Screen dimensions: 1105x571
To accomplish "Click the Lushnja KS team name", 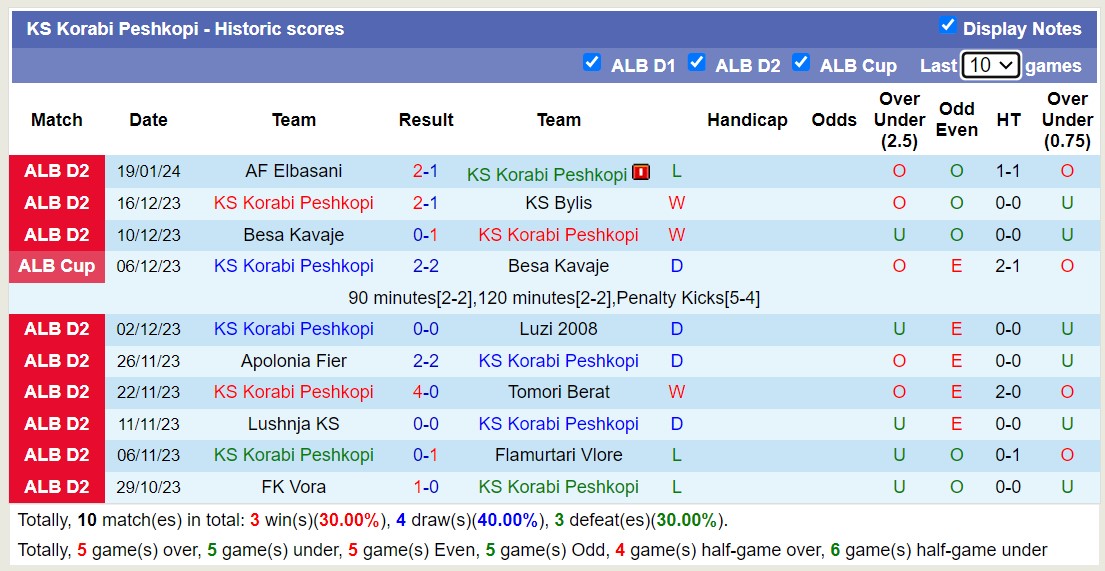I will tap(293, 424).
